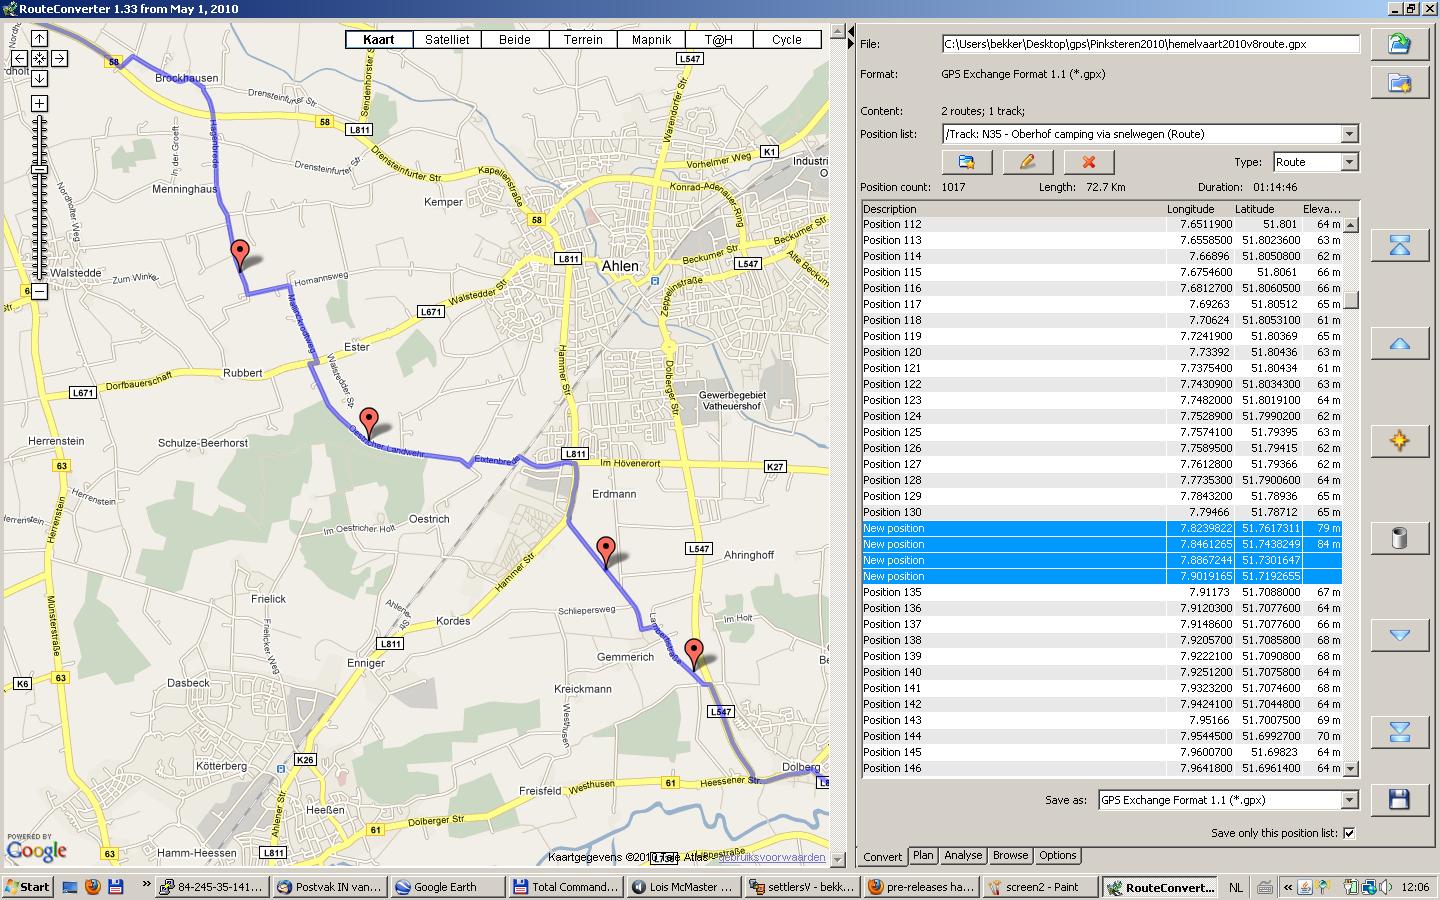
Task: Open the Options tab
Action: [1057, 856]
